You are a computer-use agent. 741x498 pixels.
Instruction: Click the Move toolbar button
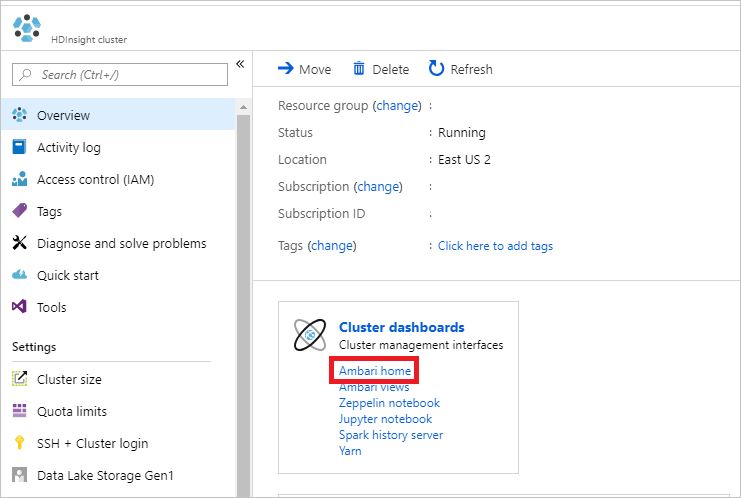tap(304, 69)
